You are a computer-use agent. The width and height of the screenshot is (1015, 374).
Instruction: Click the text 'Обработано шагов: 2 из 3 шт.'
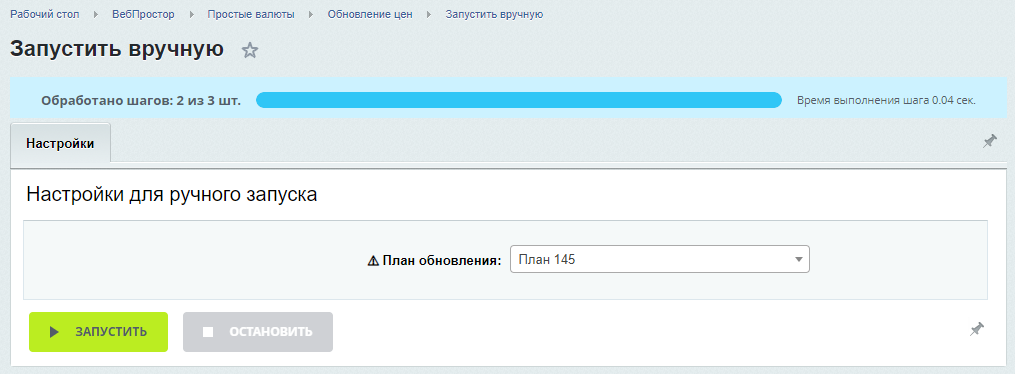point(140,101)
